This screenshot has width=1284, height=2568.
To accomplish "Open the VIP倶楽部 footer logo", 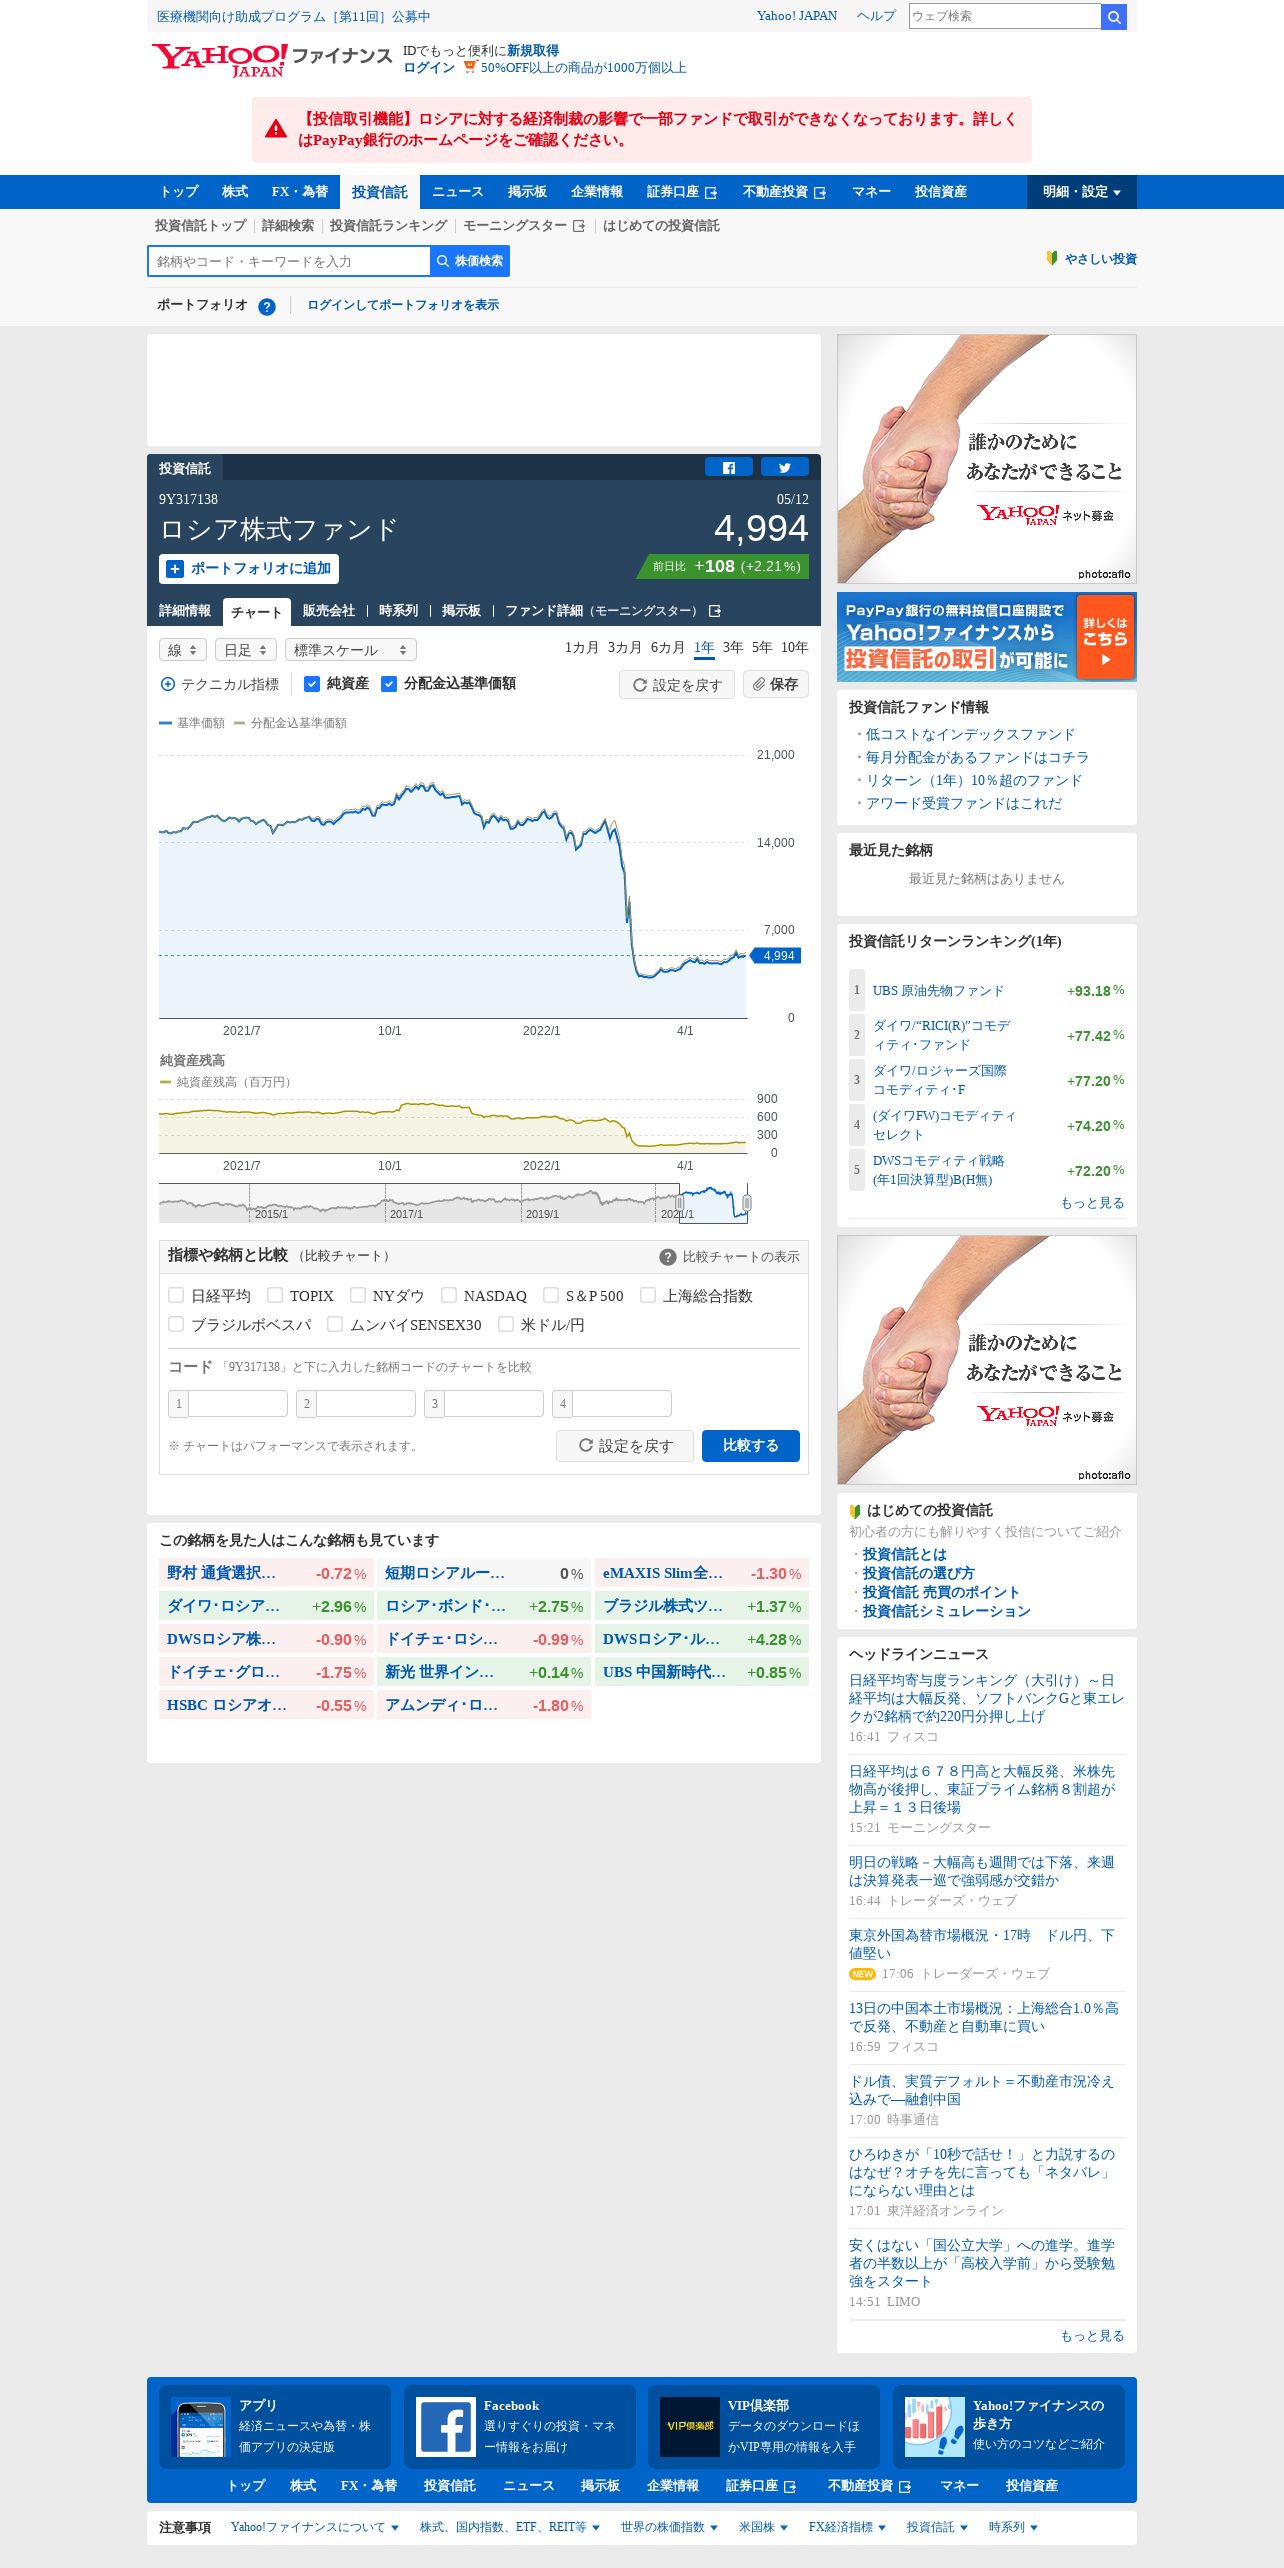I will point(690,2427).
